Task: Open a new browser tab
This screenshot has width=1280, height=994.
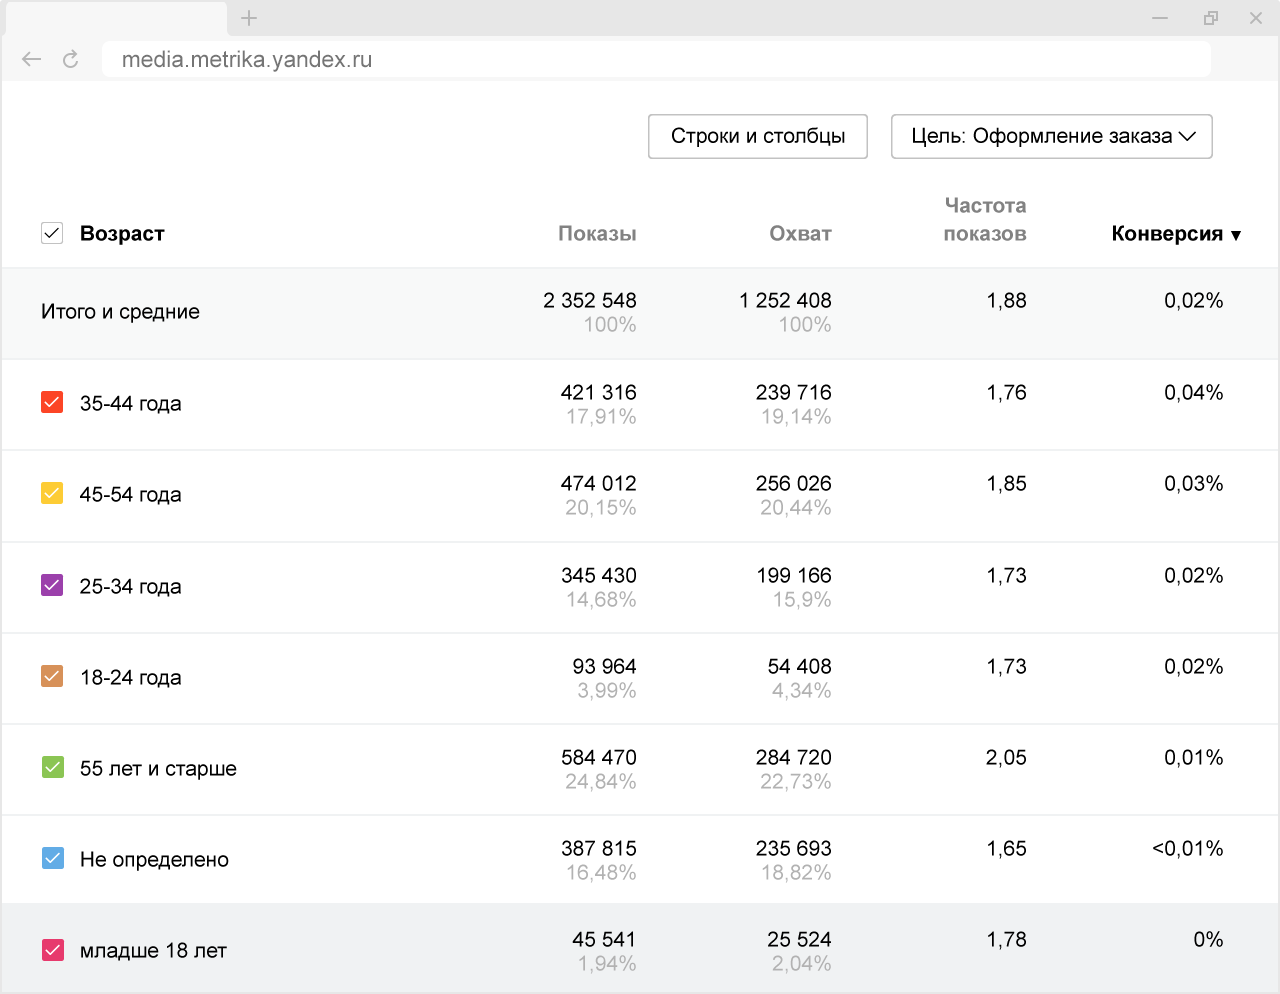Action: [x=249, y=18]
